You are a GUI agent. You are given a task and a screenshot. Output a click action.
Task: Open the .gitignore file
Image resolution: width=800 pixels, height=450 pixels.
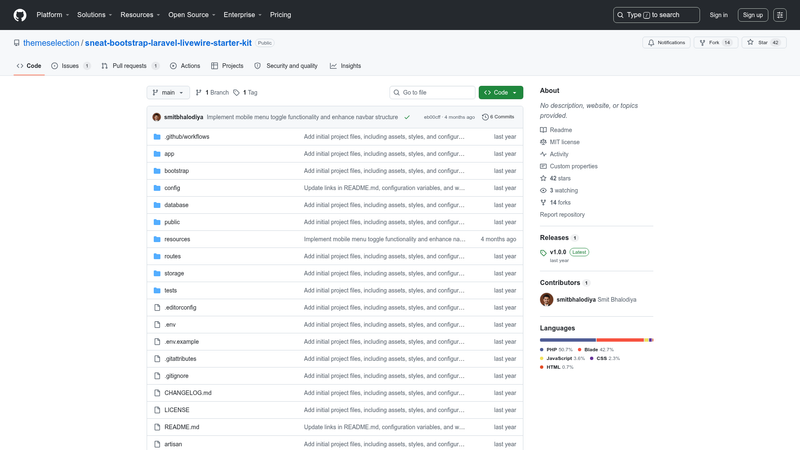click(x=177, y=376)
